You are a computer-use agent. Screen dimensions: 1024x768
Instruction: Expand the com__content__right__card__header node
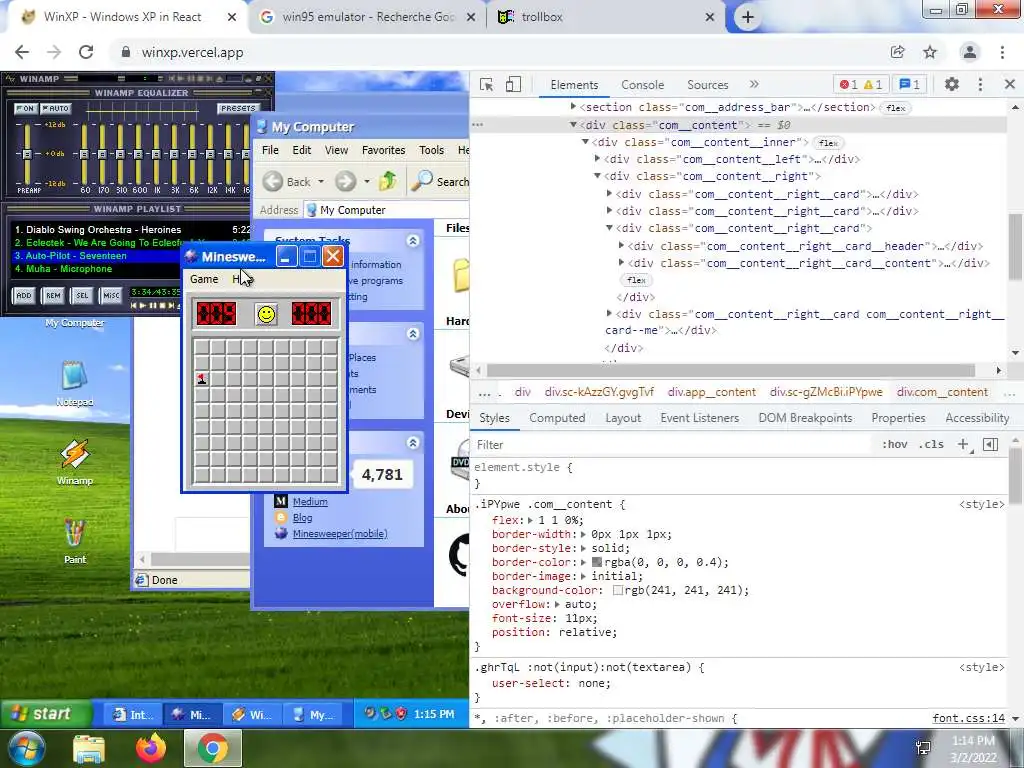point(621,246)
